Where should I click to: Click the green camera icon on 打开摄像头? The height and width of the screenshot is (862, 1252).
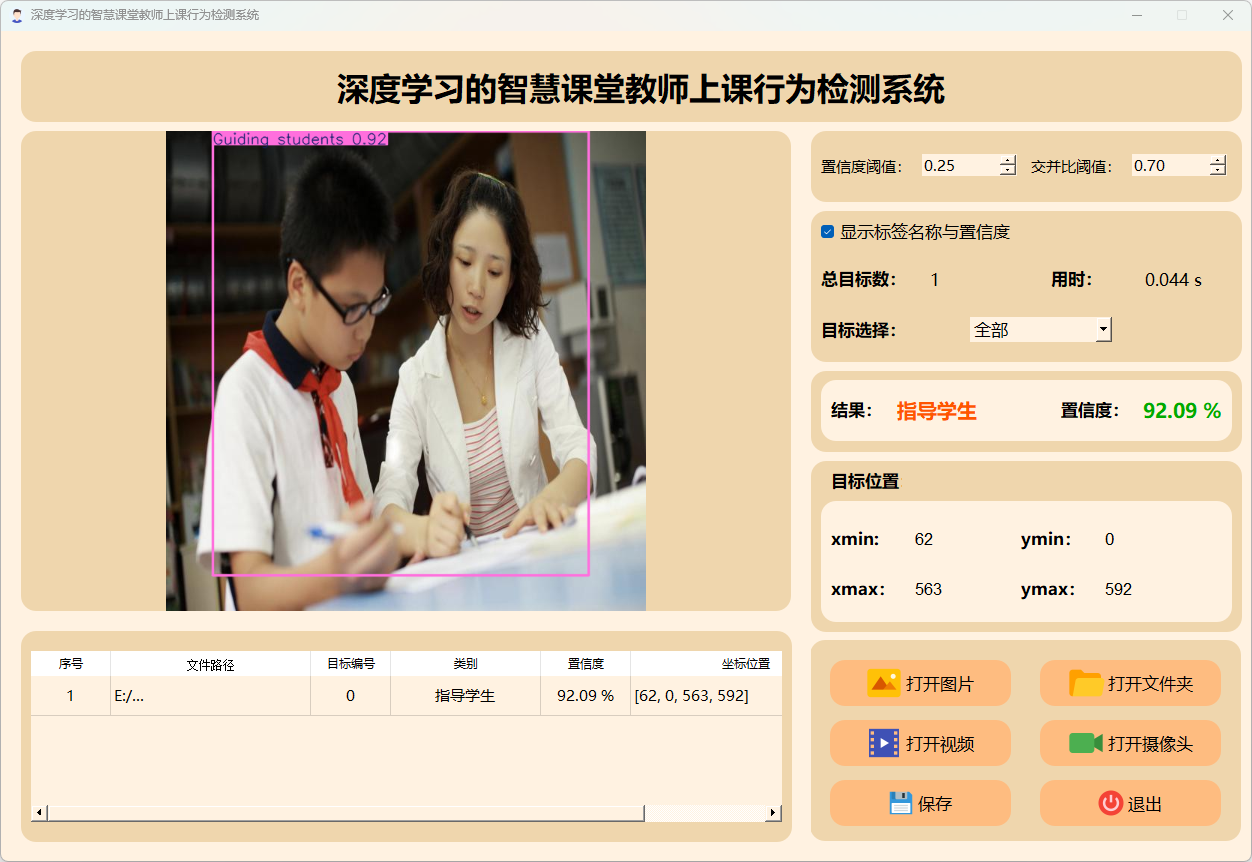[x=1086, y=743]
